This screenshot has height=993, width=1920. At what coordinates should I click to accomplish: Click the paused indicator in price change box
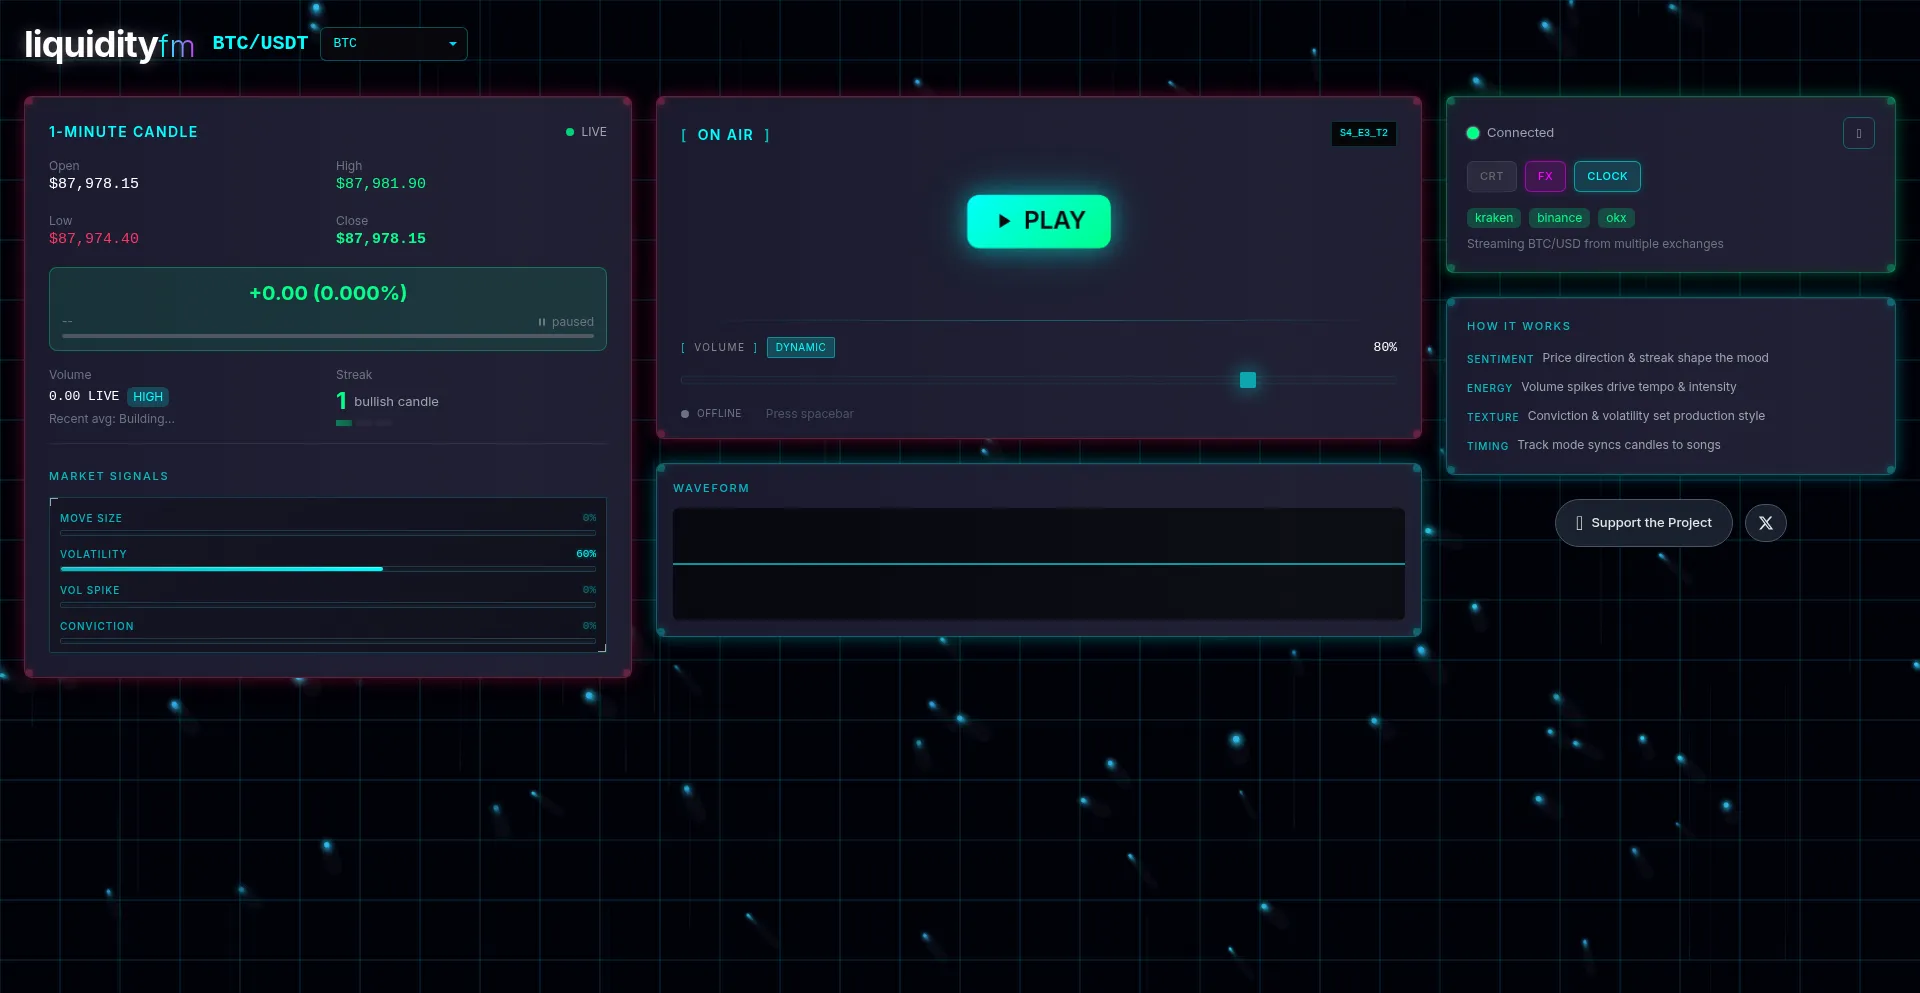[x=566, y=322]
